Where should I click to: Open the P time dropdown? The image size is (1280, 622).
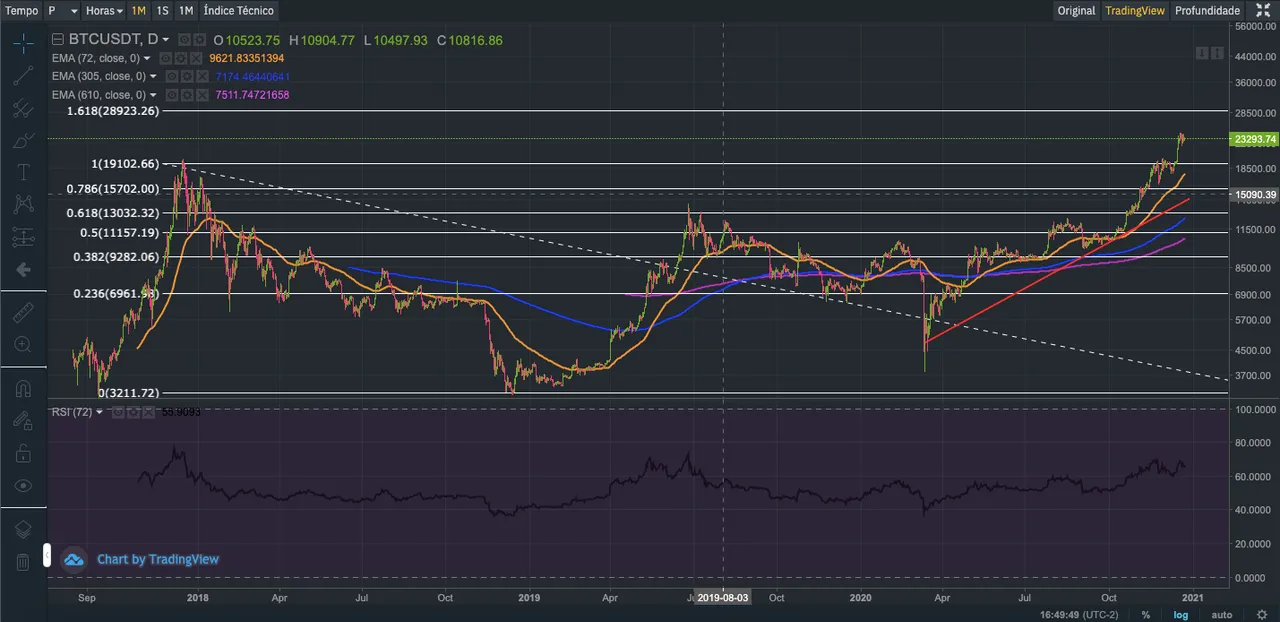coord(62,10)
